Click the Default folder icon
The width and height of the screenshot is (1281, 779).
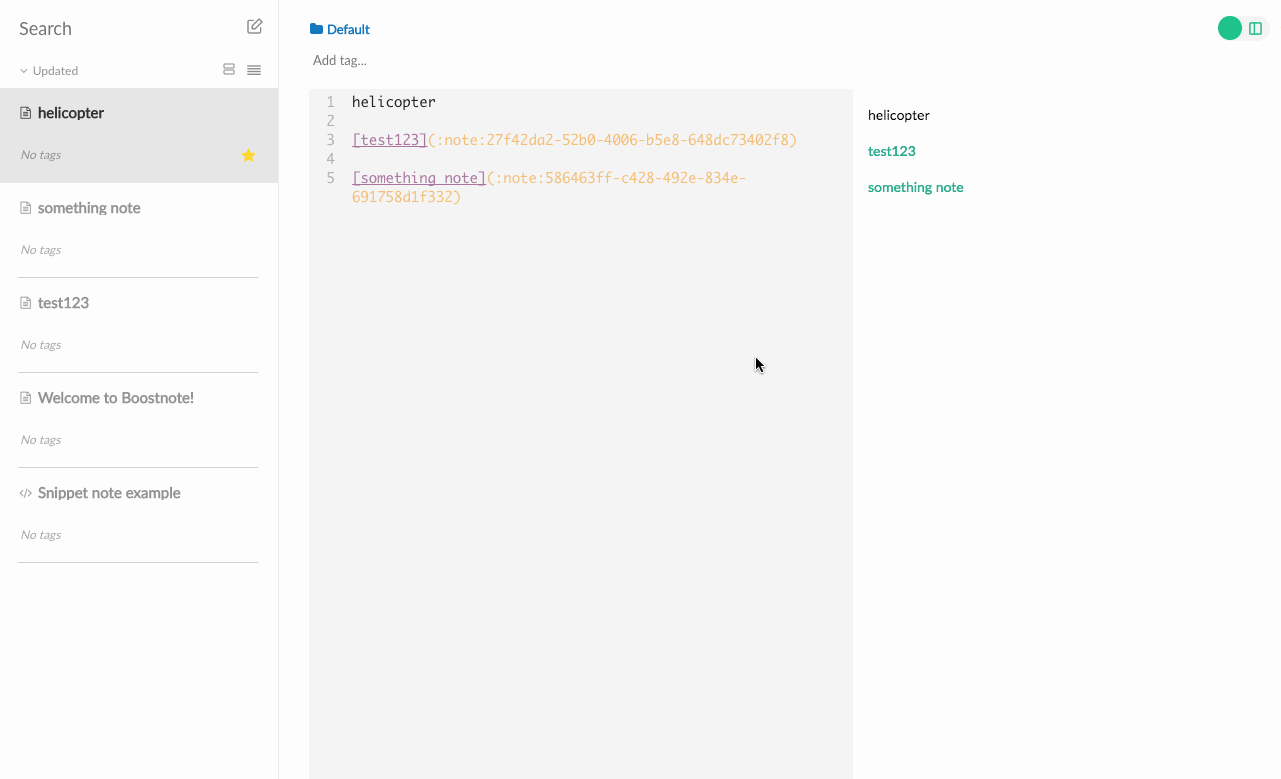click(x=316, y=29)
